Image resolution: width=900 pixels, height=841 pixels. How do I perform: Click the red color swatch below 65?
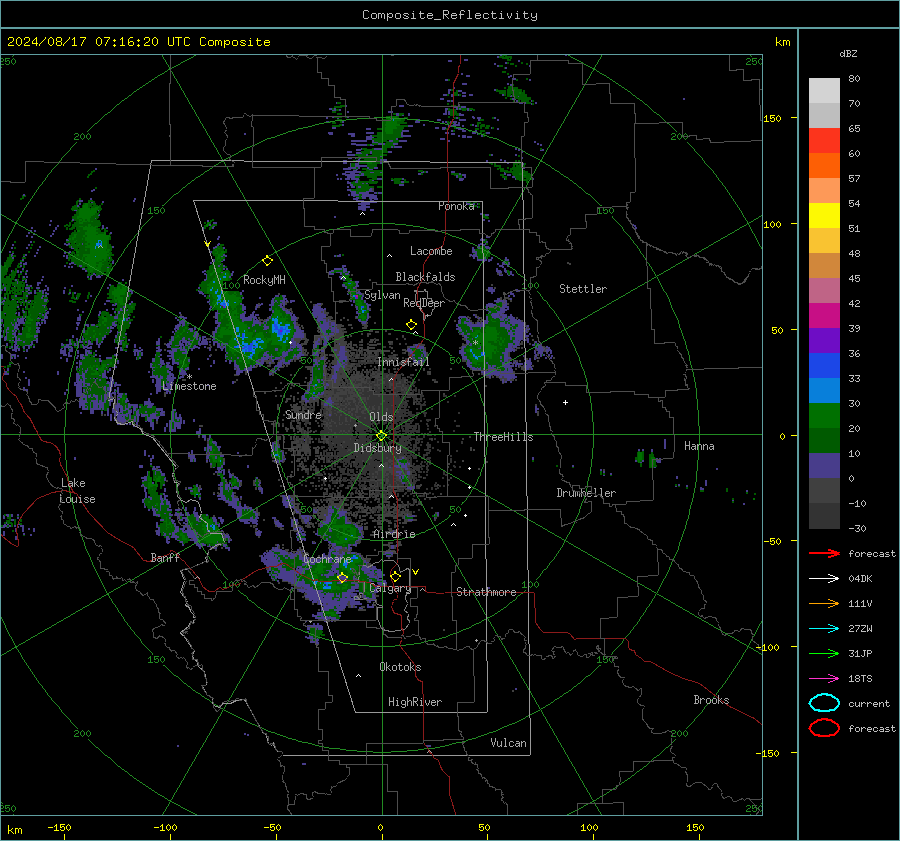point(824,140)
